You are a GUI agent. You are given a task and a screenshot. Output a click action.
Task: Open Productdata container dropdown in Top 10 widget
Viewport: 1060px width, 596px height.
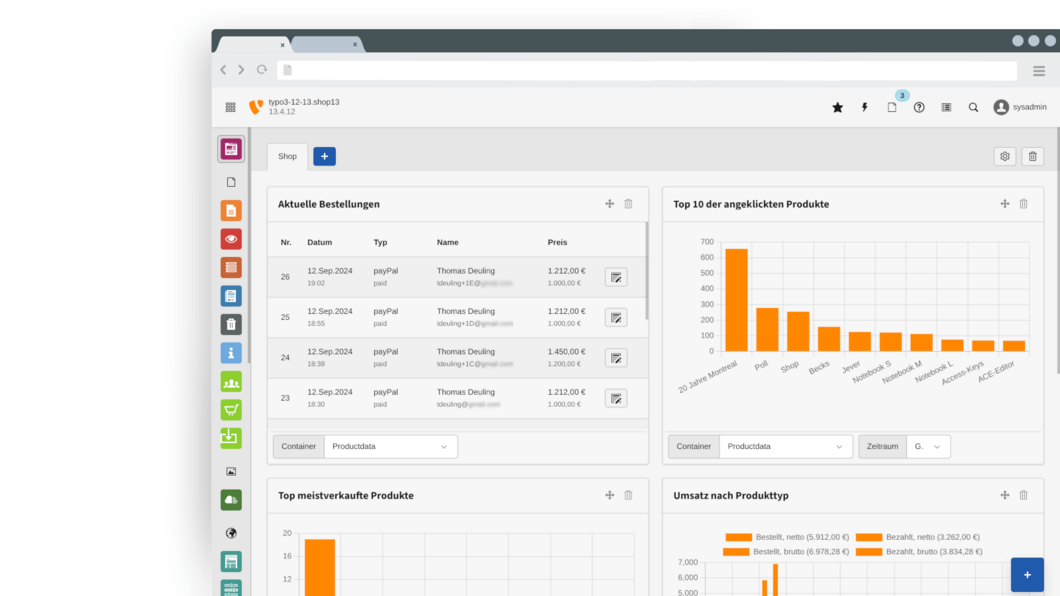click(784, 446)
